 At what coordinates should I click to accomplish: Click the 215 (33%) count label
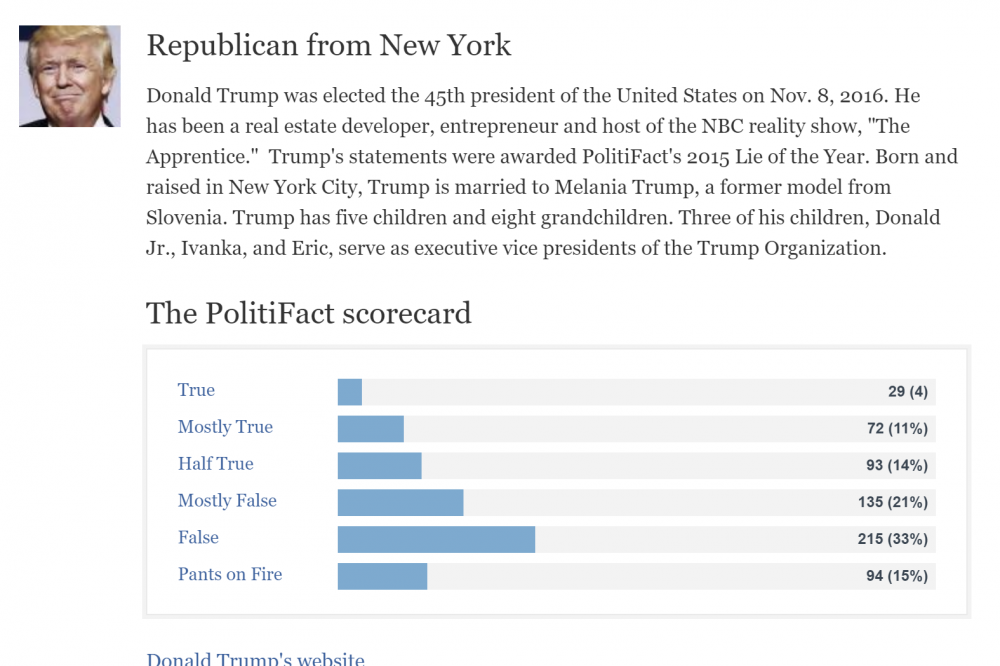[893, 540]
